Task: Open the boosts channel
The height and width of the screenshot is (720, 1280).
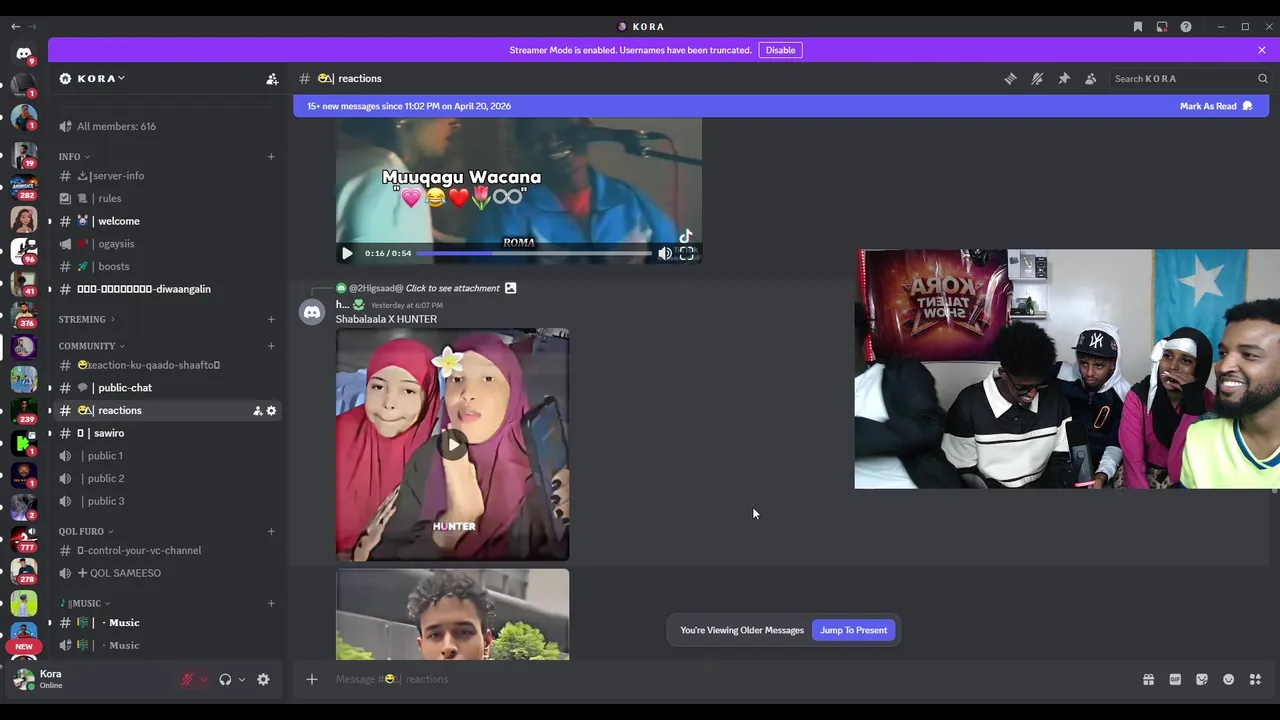Action: 168,266
